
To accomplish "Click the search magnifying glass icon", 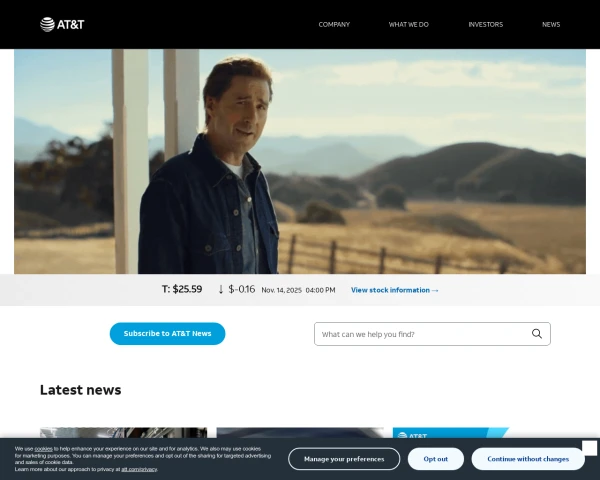I will (x=537, y=334).
